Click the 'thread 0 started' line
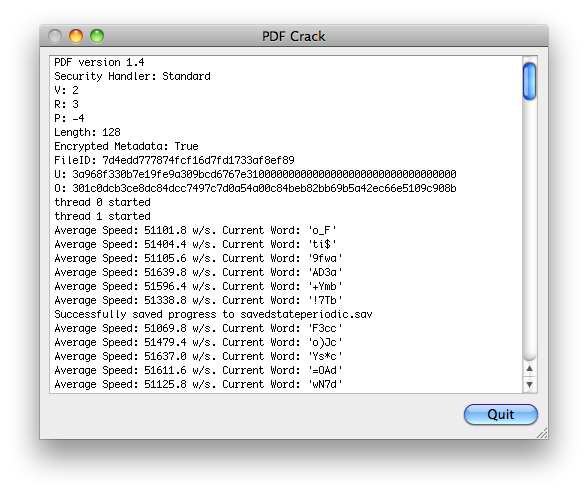 click(x=102, y=202)
